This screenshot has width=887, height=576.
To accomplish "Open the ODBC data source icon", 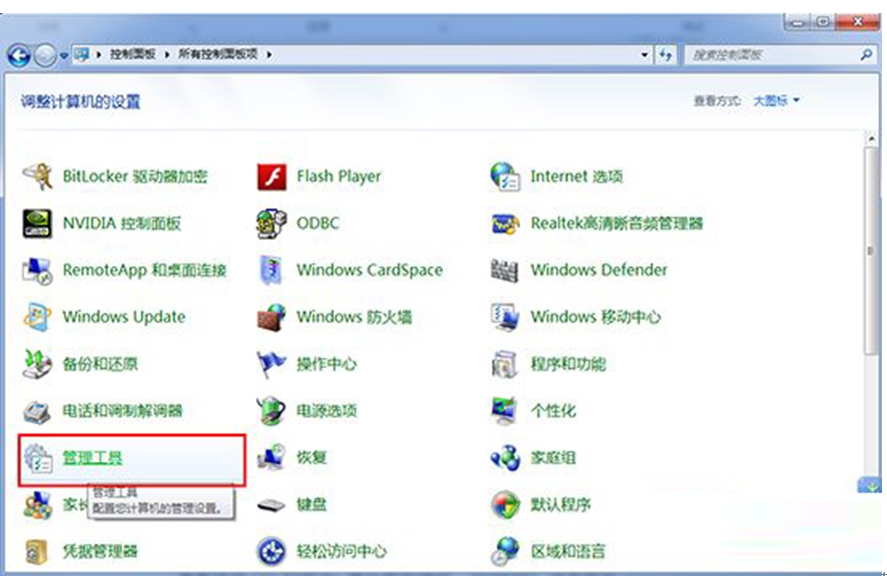I will 272,223.
